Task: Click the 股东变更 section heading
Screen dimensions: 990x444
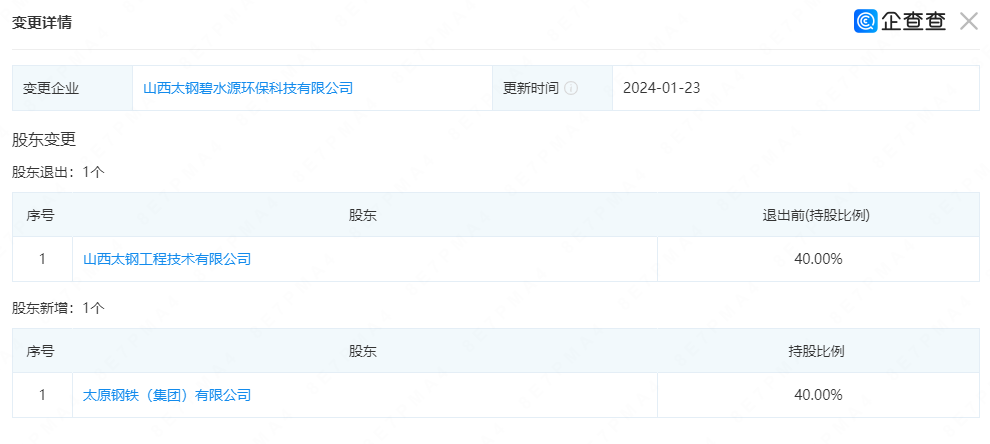Action: [44, 139]
